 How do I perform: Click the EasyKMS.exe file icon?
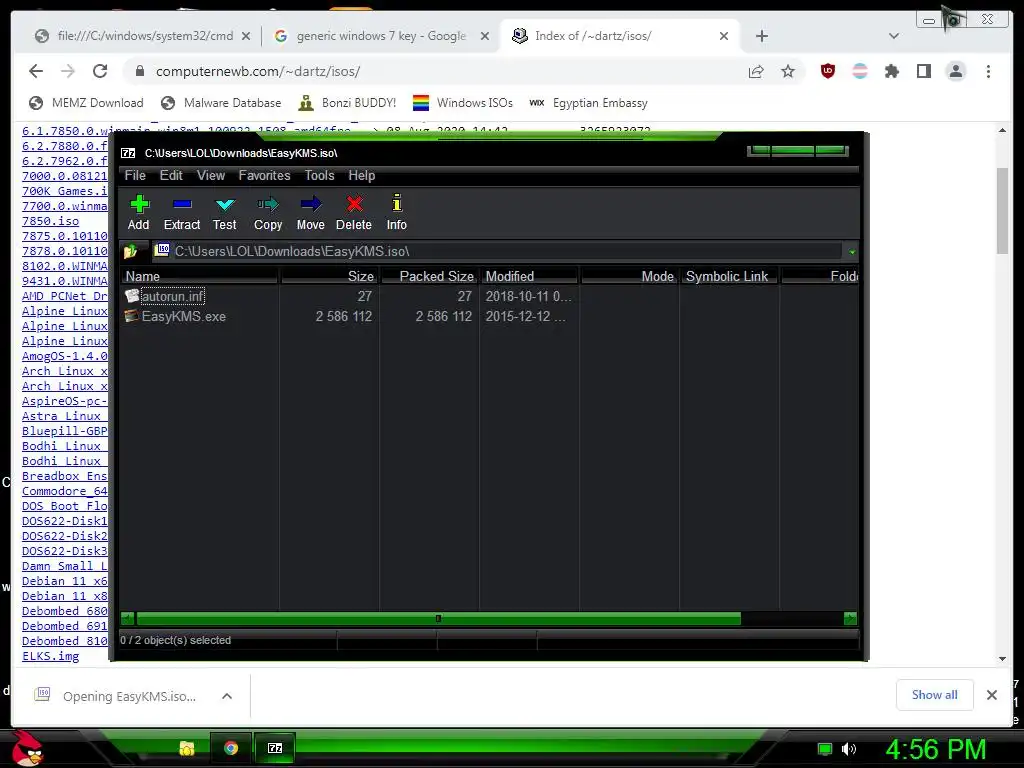132,316
